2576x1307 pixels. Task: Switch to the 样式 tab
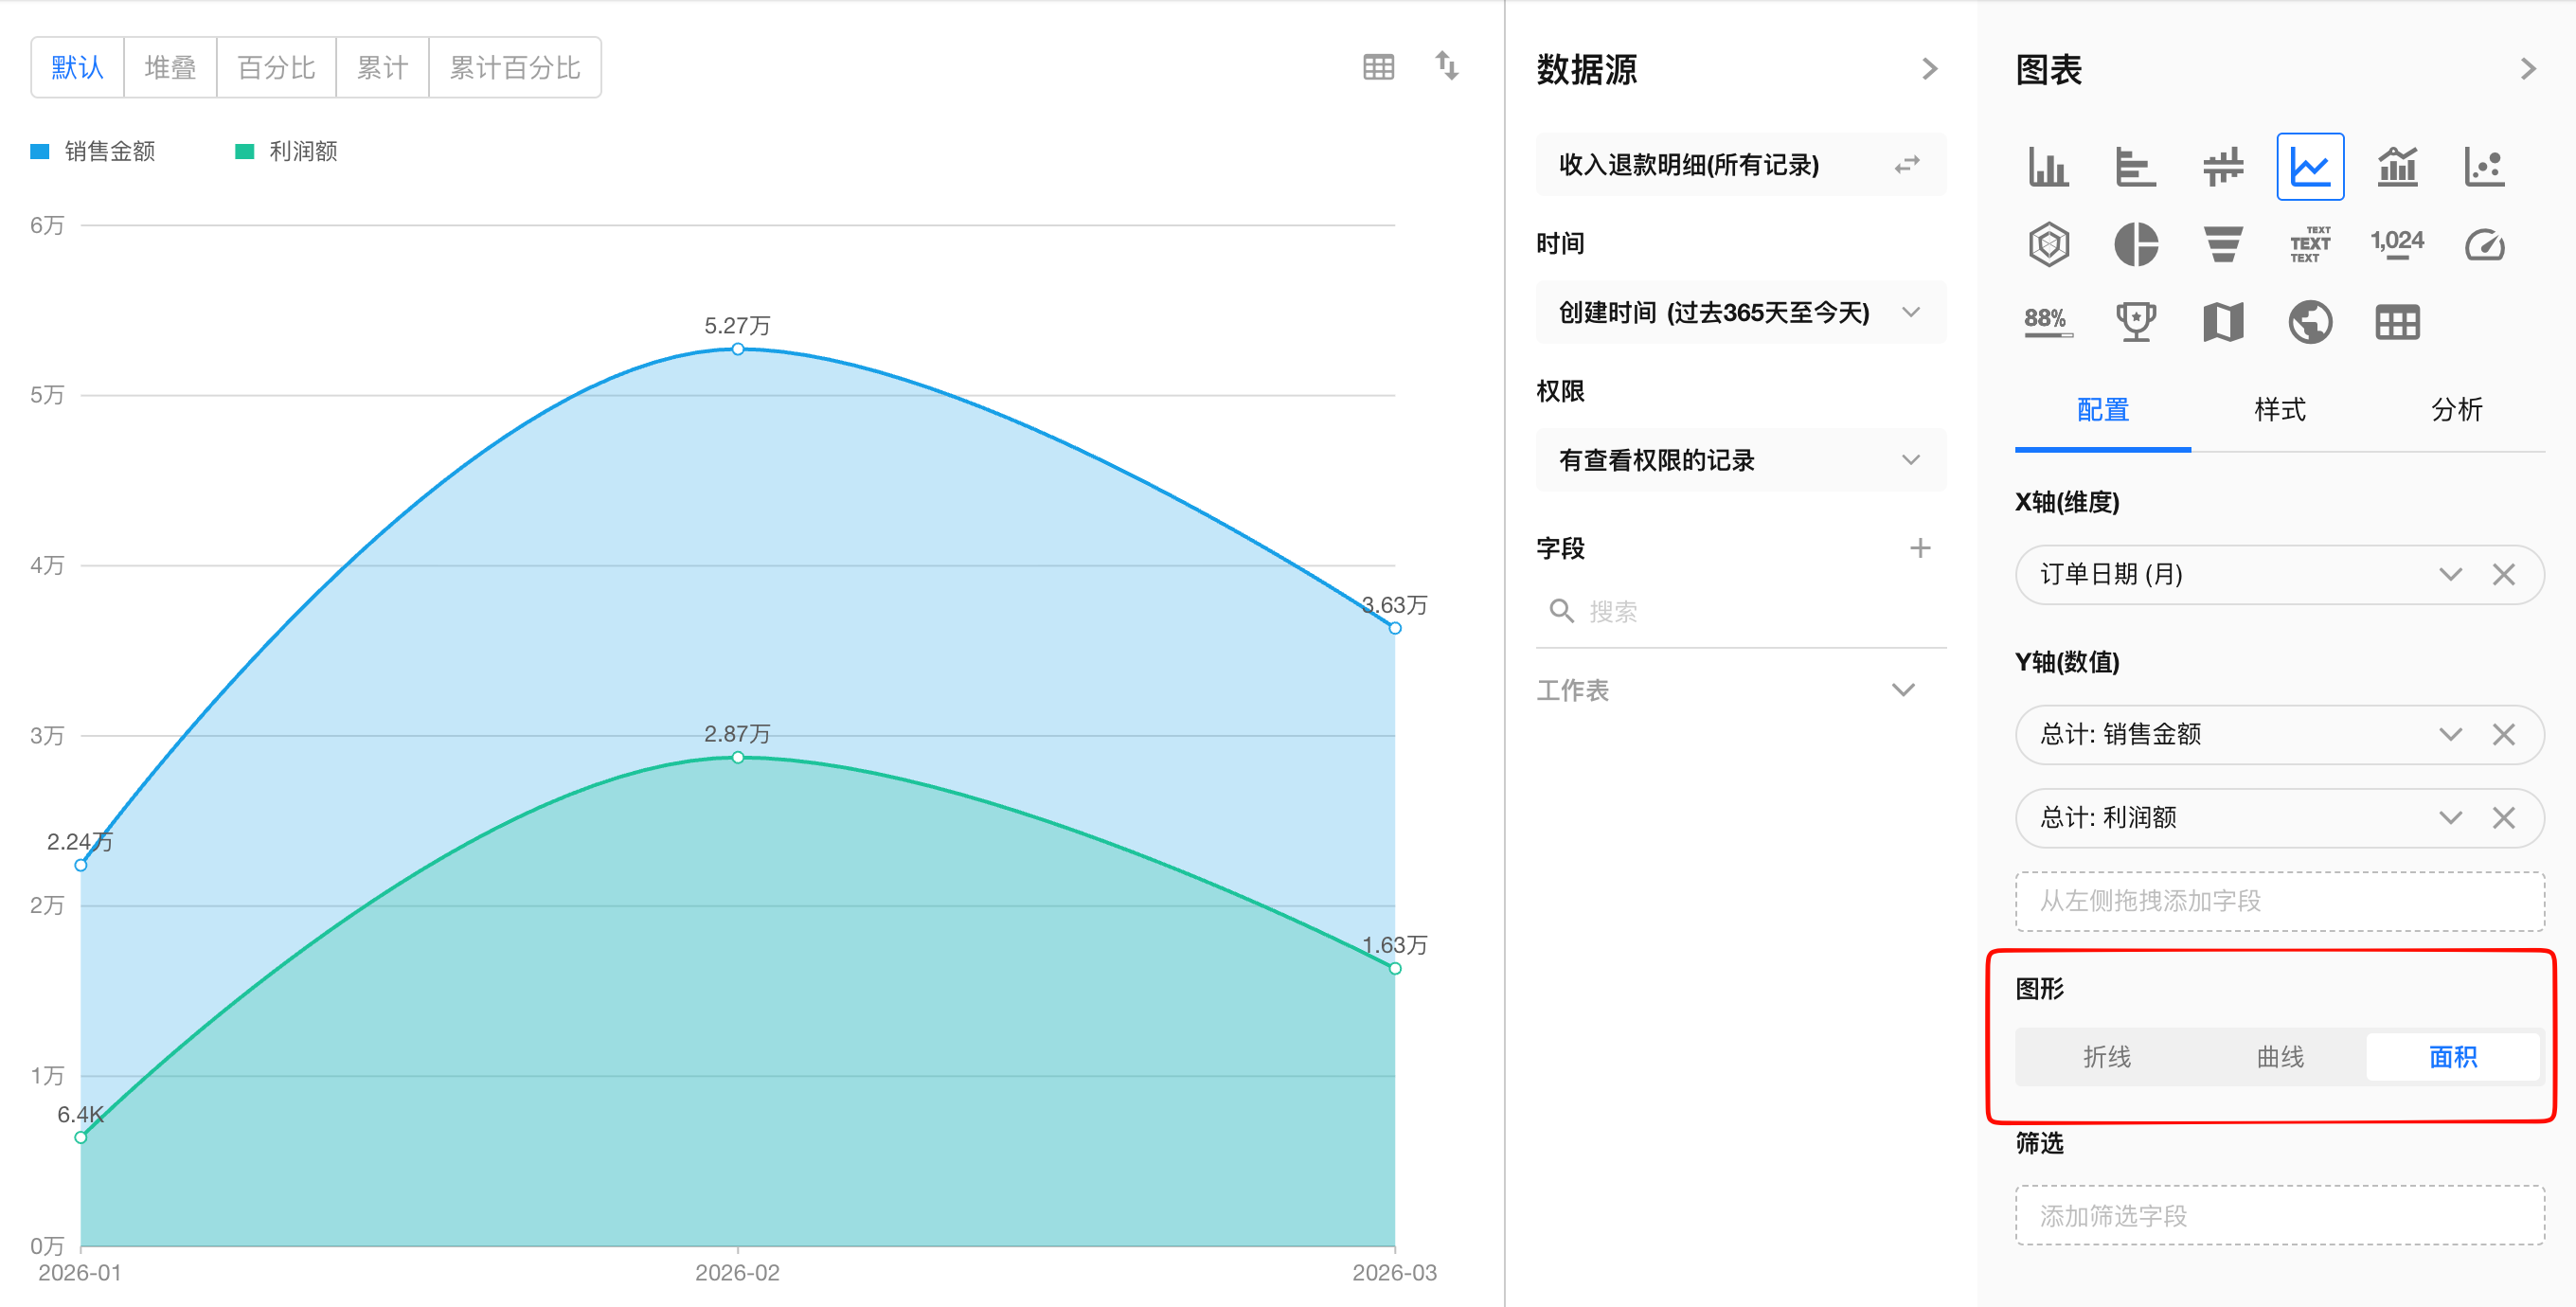pyautogui.click(x=2279, y=410)
